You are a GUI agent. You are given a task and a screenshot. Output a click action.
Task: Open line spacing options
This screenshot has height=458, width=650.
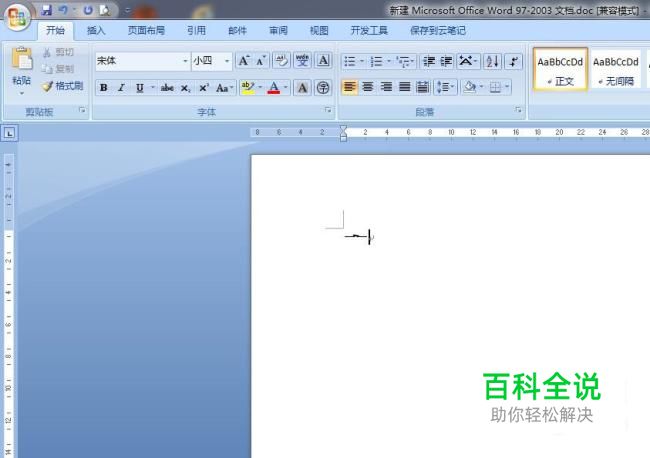[445, 87]
